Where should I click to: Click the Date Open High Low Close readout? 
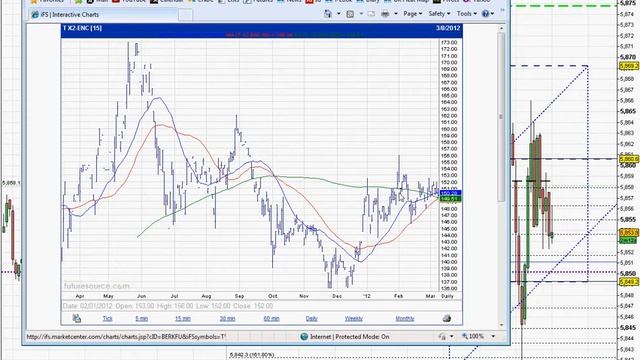click(x=168, y=306)
